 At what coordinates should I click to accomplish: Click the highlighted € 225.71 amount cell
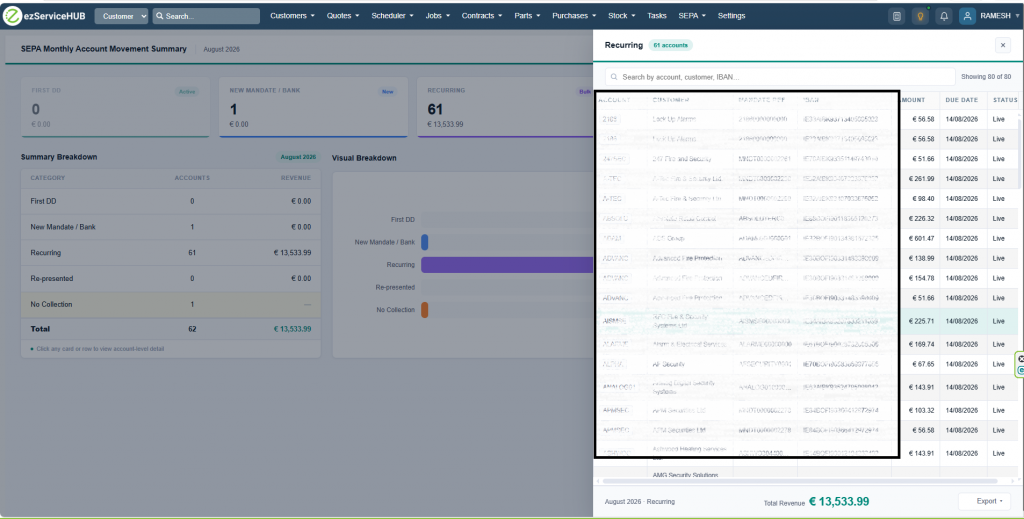(921, 321)
